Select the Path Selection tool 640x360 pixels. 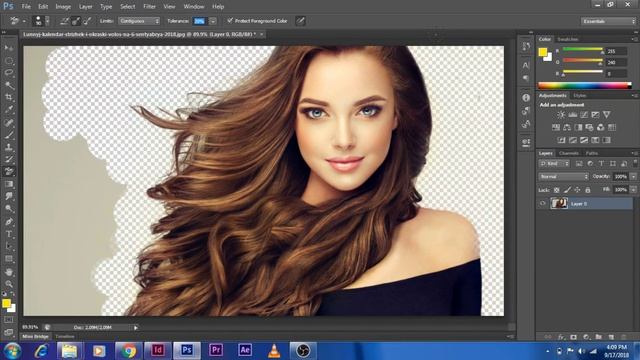9,247
